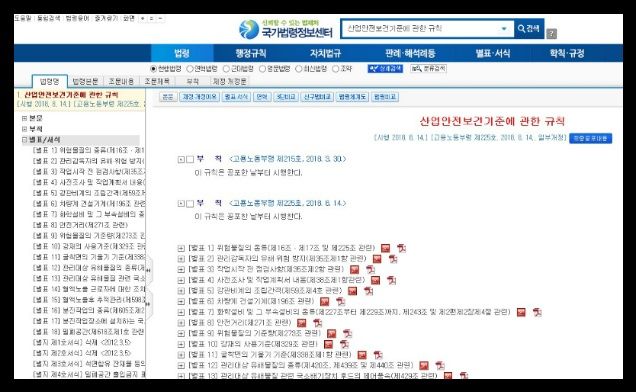Expand the 부칙 제215호 section
Image resolution: width=636 pixels, height=392 pixels.
181,159
